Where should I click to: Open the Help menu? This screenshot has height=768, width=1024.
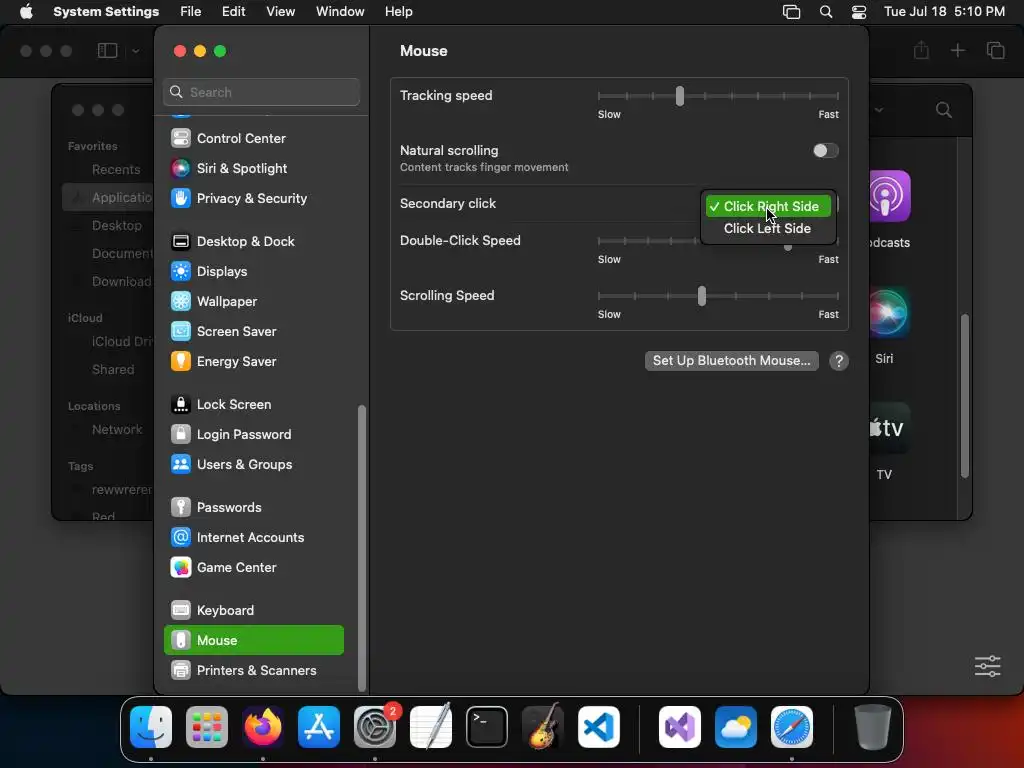[398, 12]
